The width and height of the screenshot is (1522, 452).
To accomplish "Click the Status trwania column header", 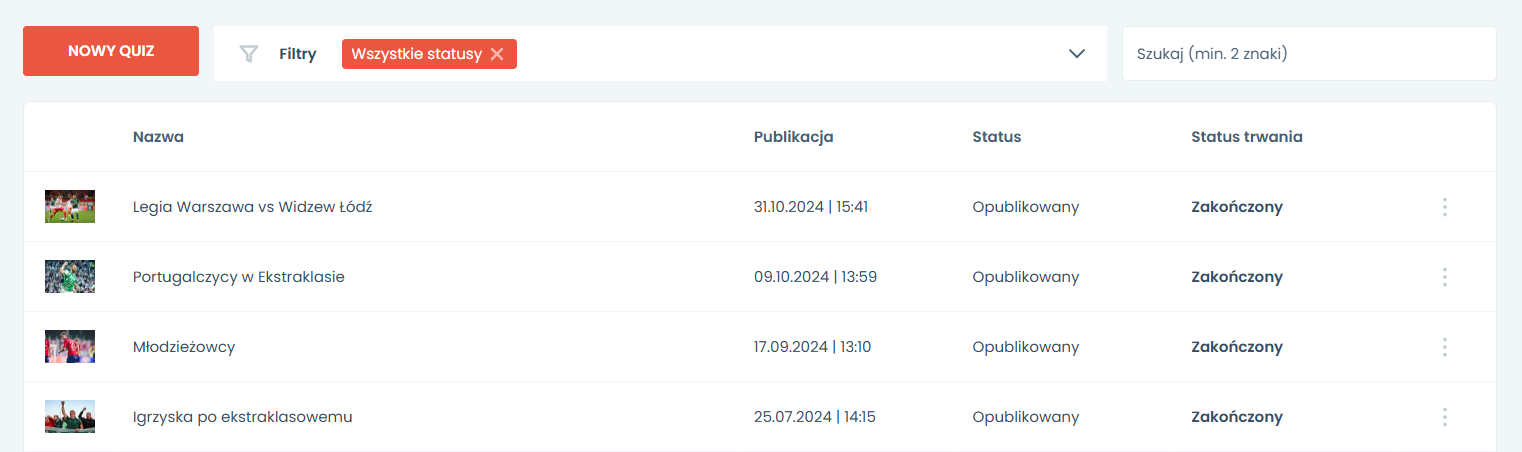I will click(x=1246, y=137).
